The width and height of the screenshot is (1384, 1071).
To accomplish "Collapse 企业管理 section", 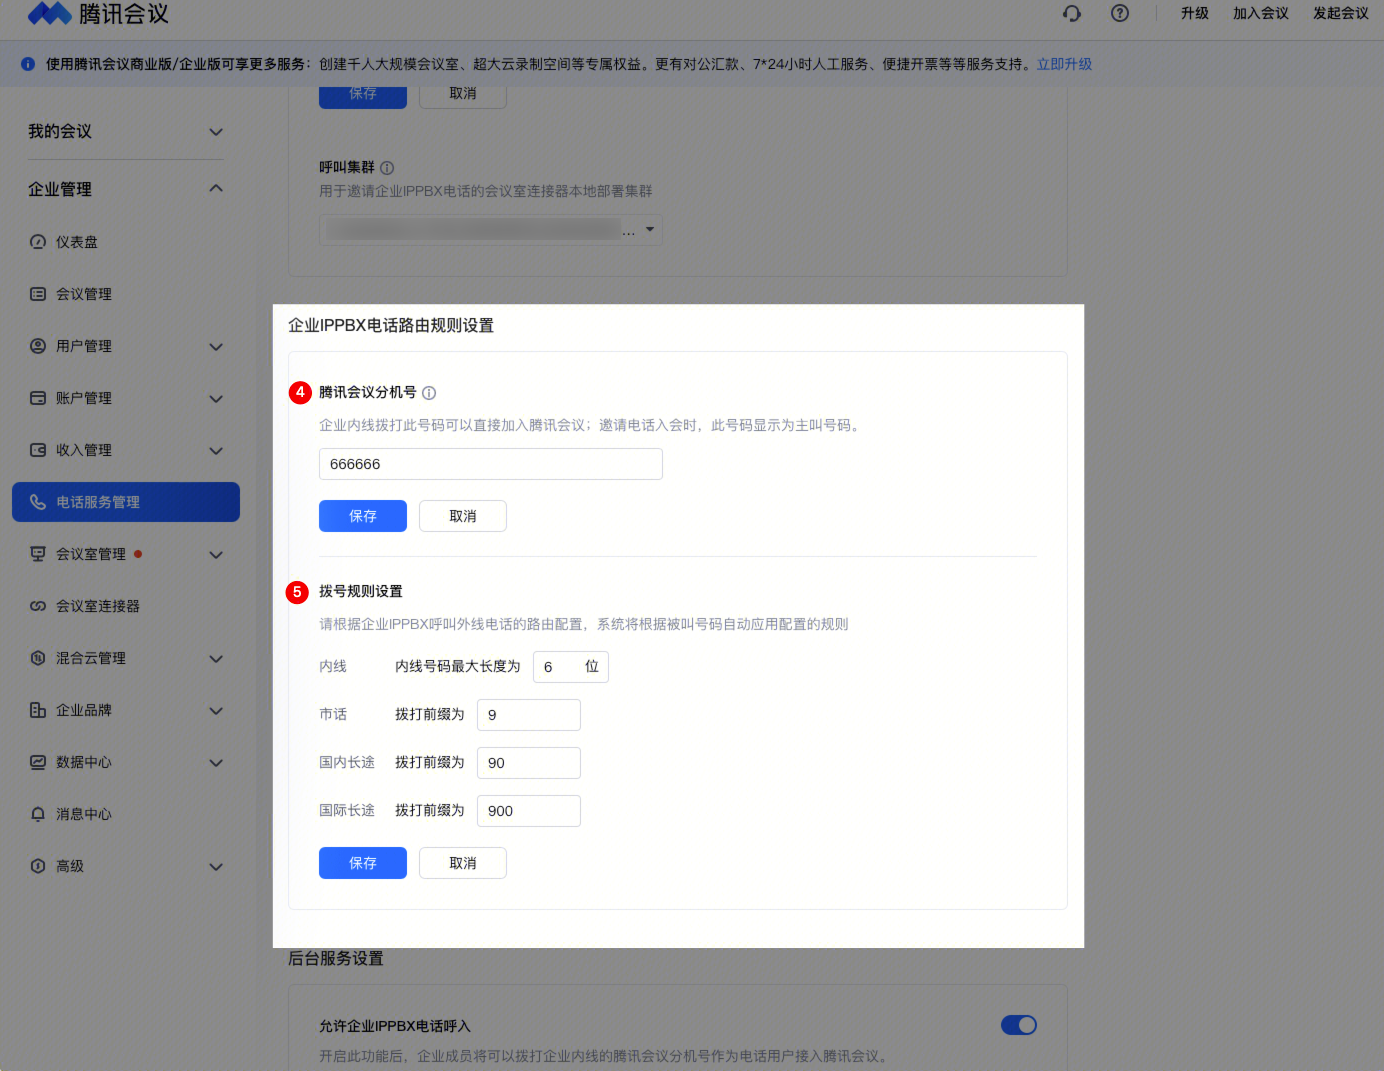I will 216,189.
